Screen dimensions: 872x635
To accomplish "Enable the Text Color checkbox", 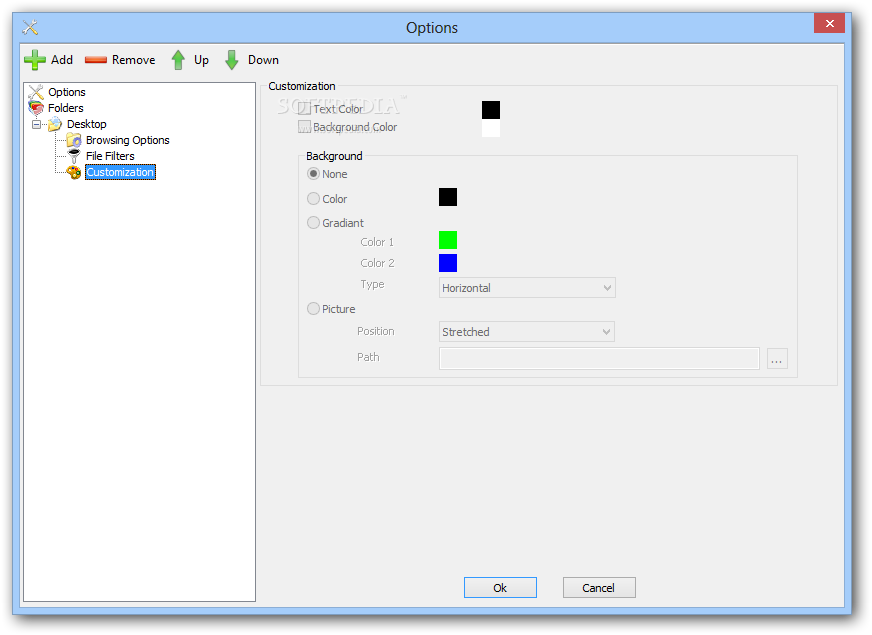I will (x=304, y=108).
